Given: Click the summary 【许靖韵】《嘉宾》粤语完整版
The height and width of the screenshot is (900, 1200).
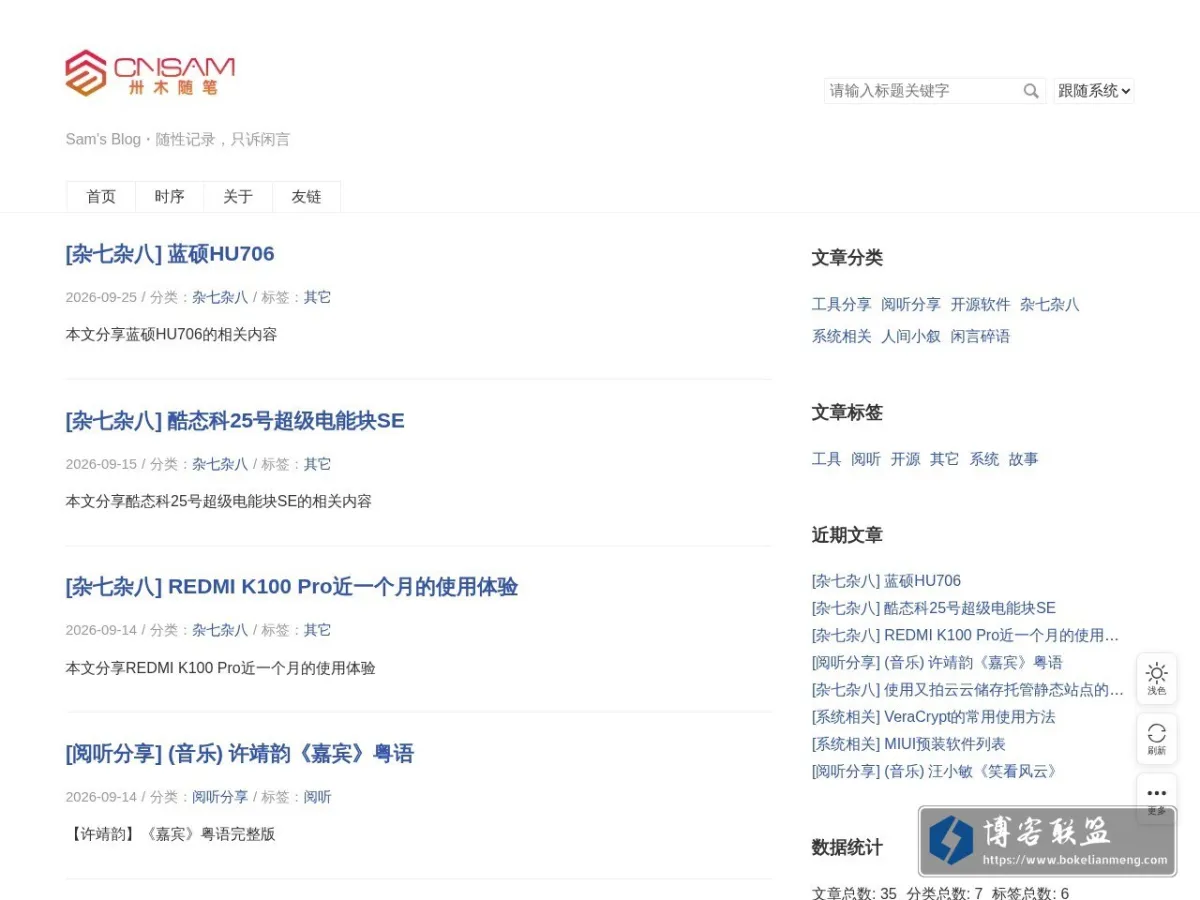Looking at the screenshot, I should point(170,834).
